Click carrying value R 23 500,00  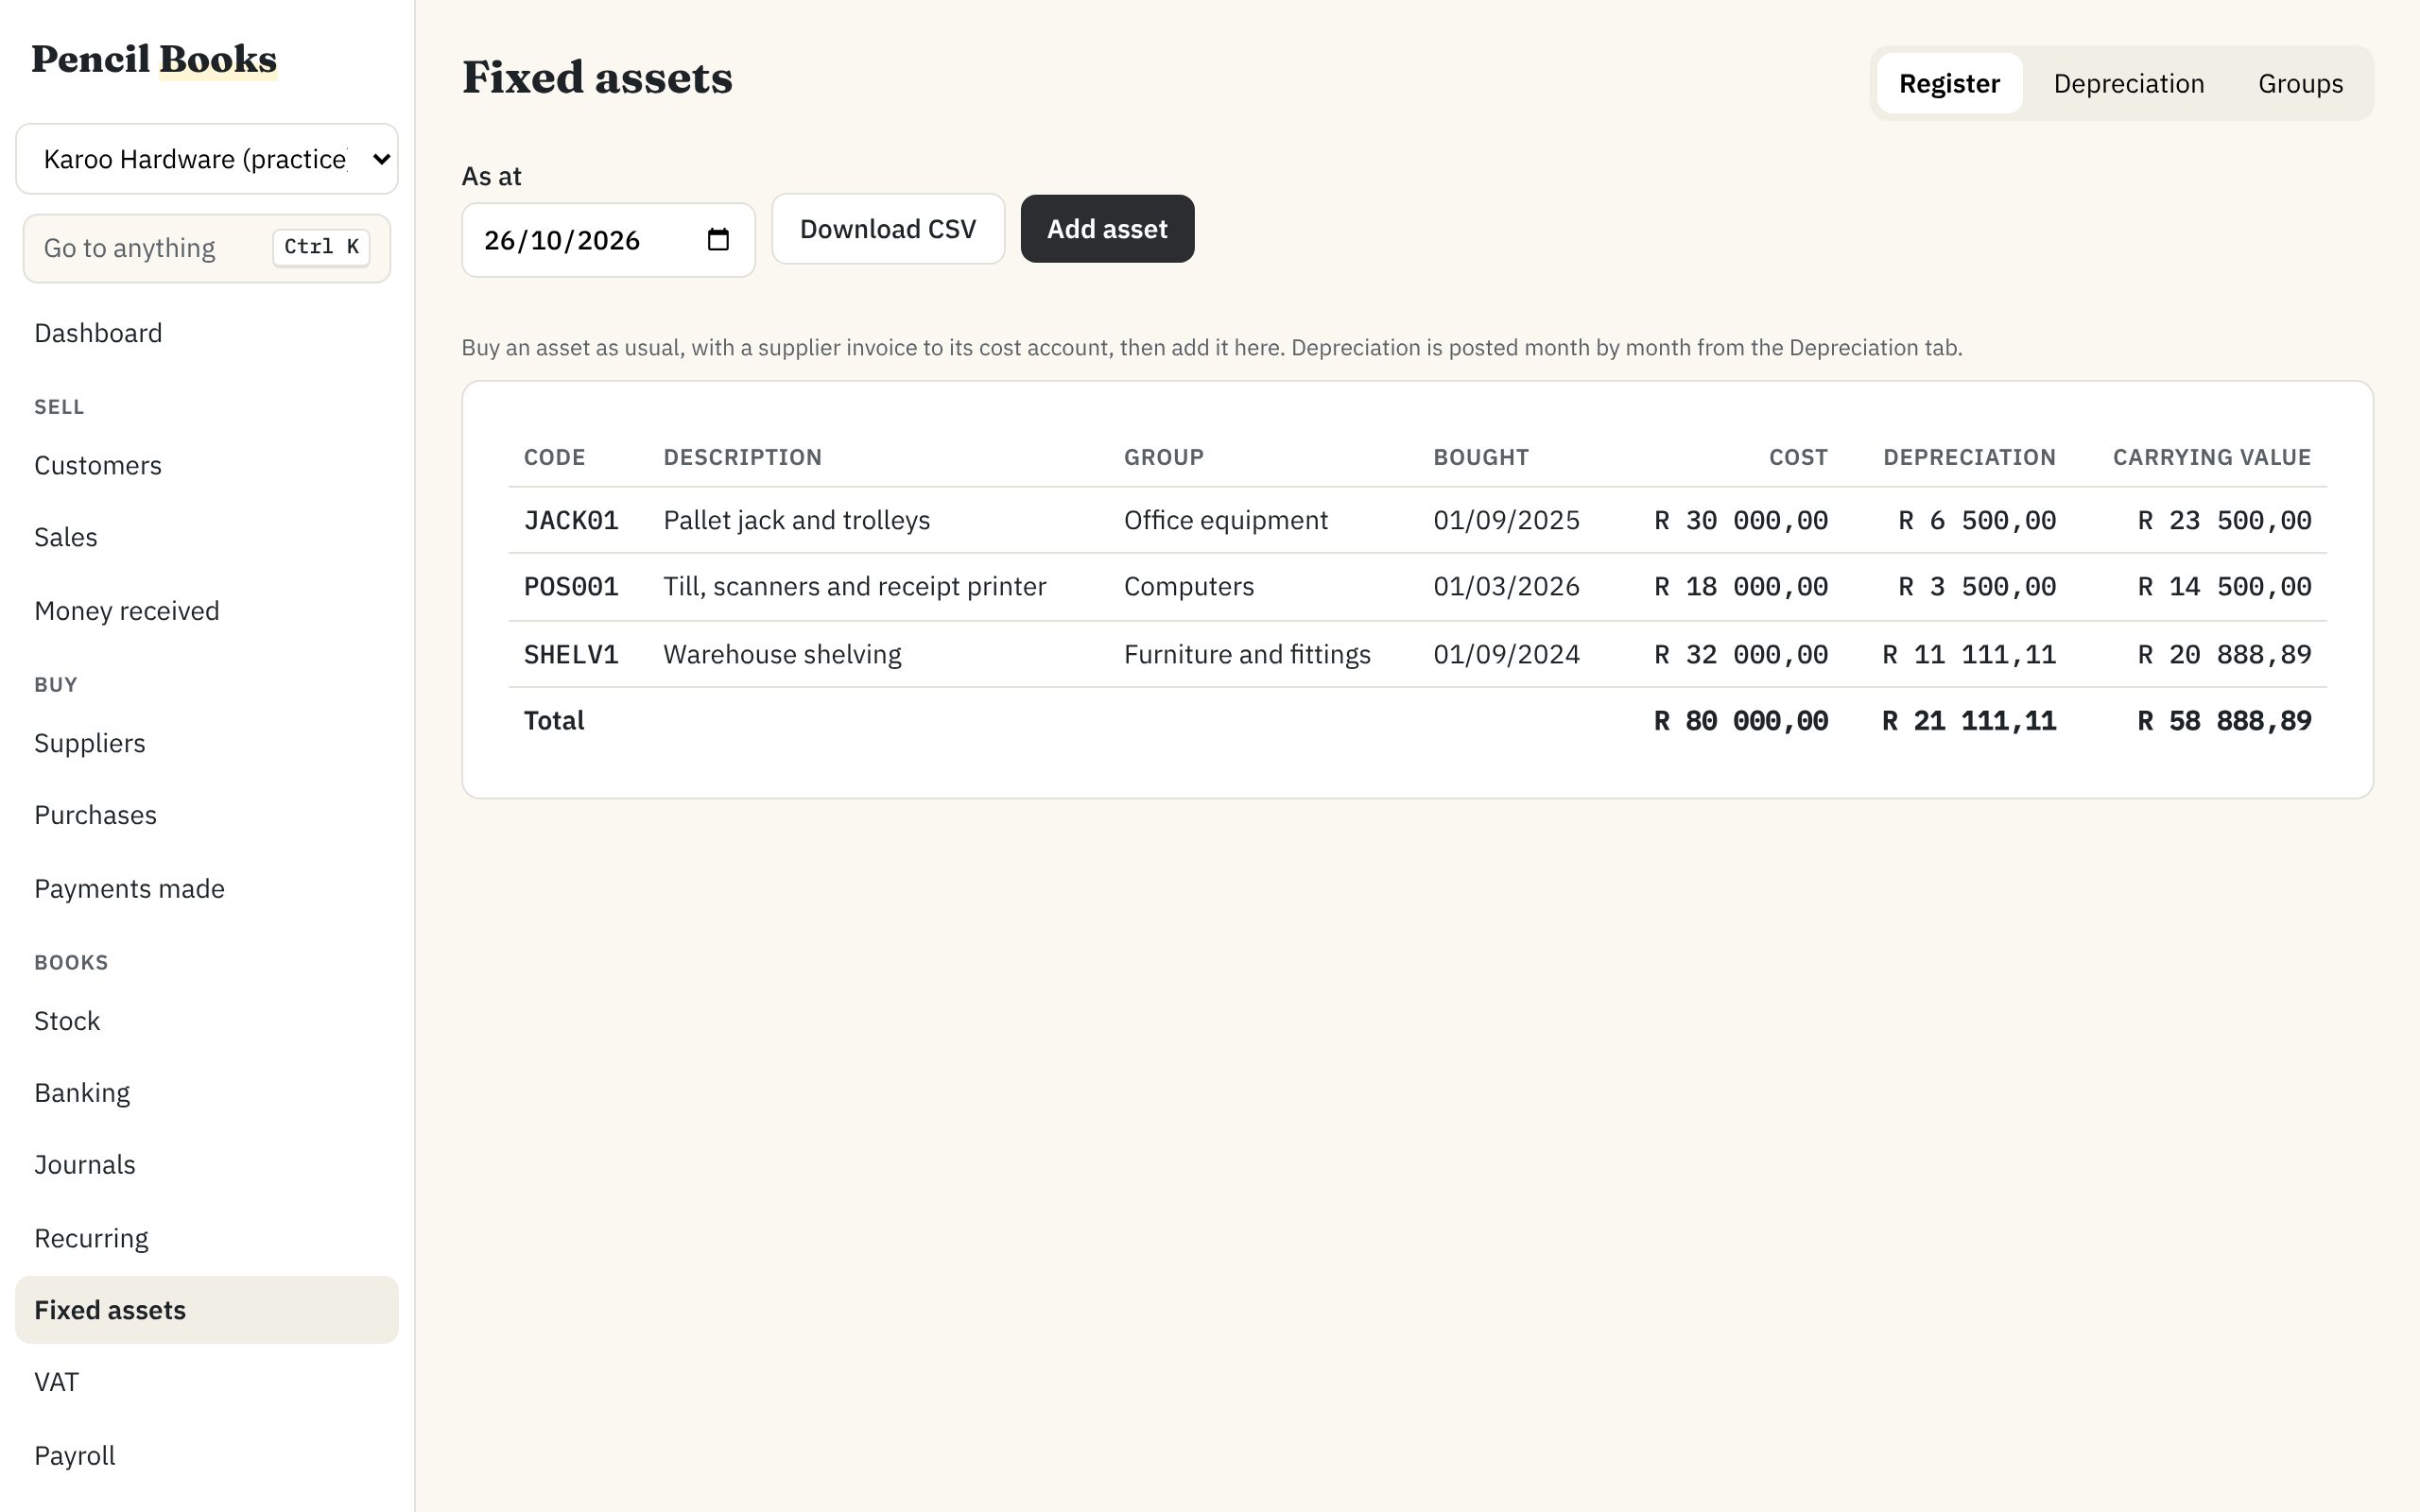pos(2224,520)
